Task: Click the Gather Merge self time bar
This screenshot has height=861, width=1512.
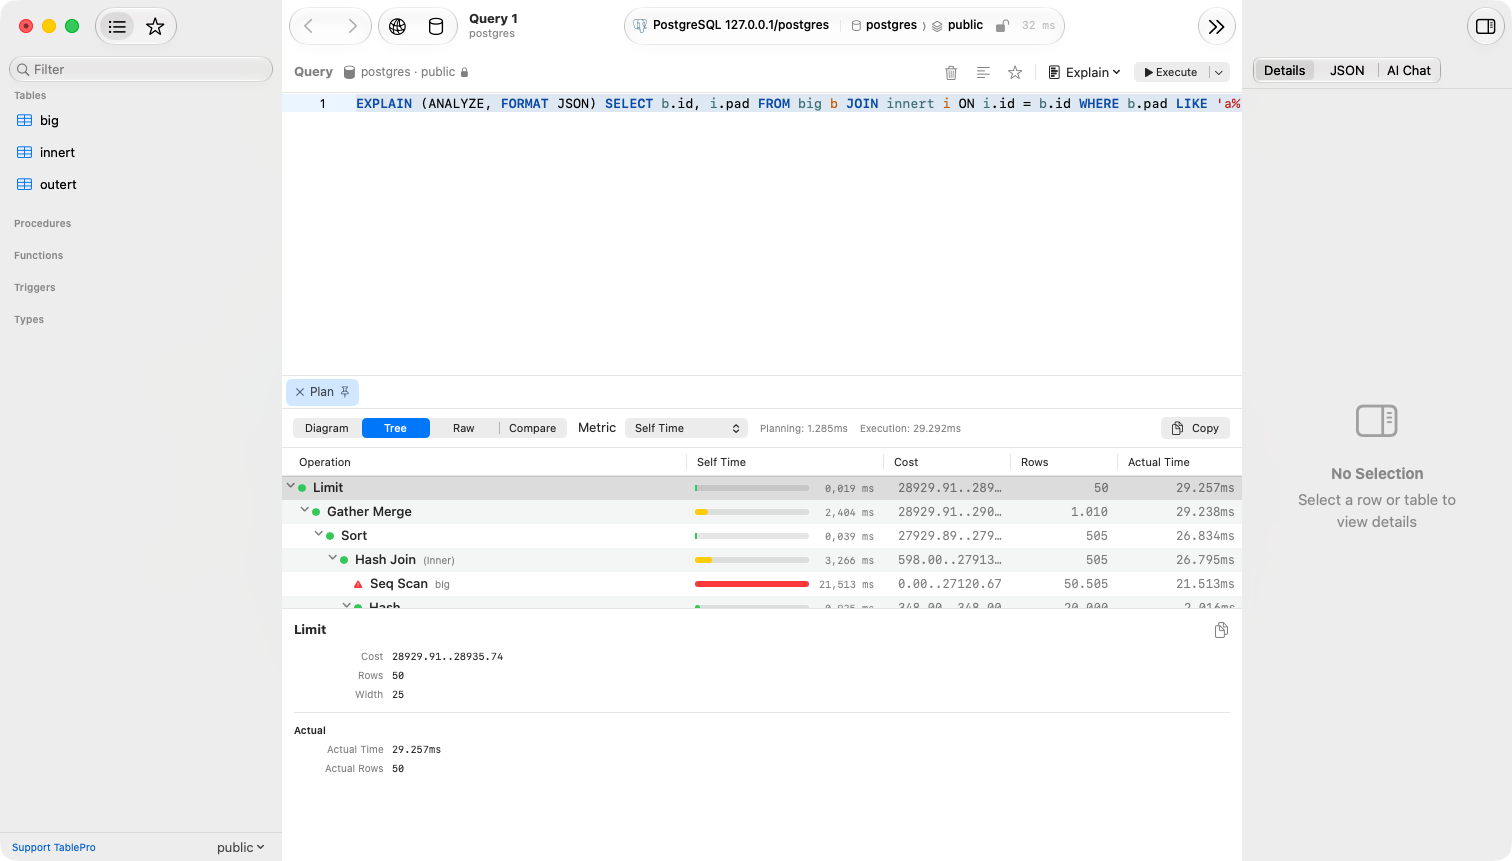Action: tap(752, 512)
